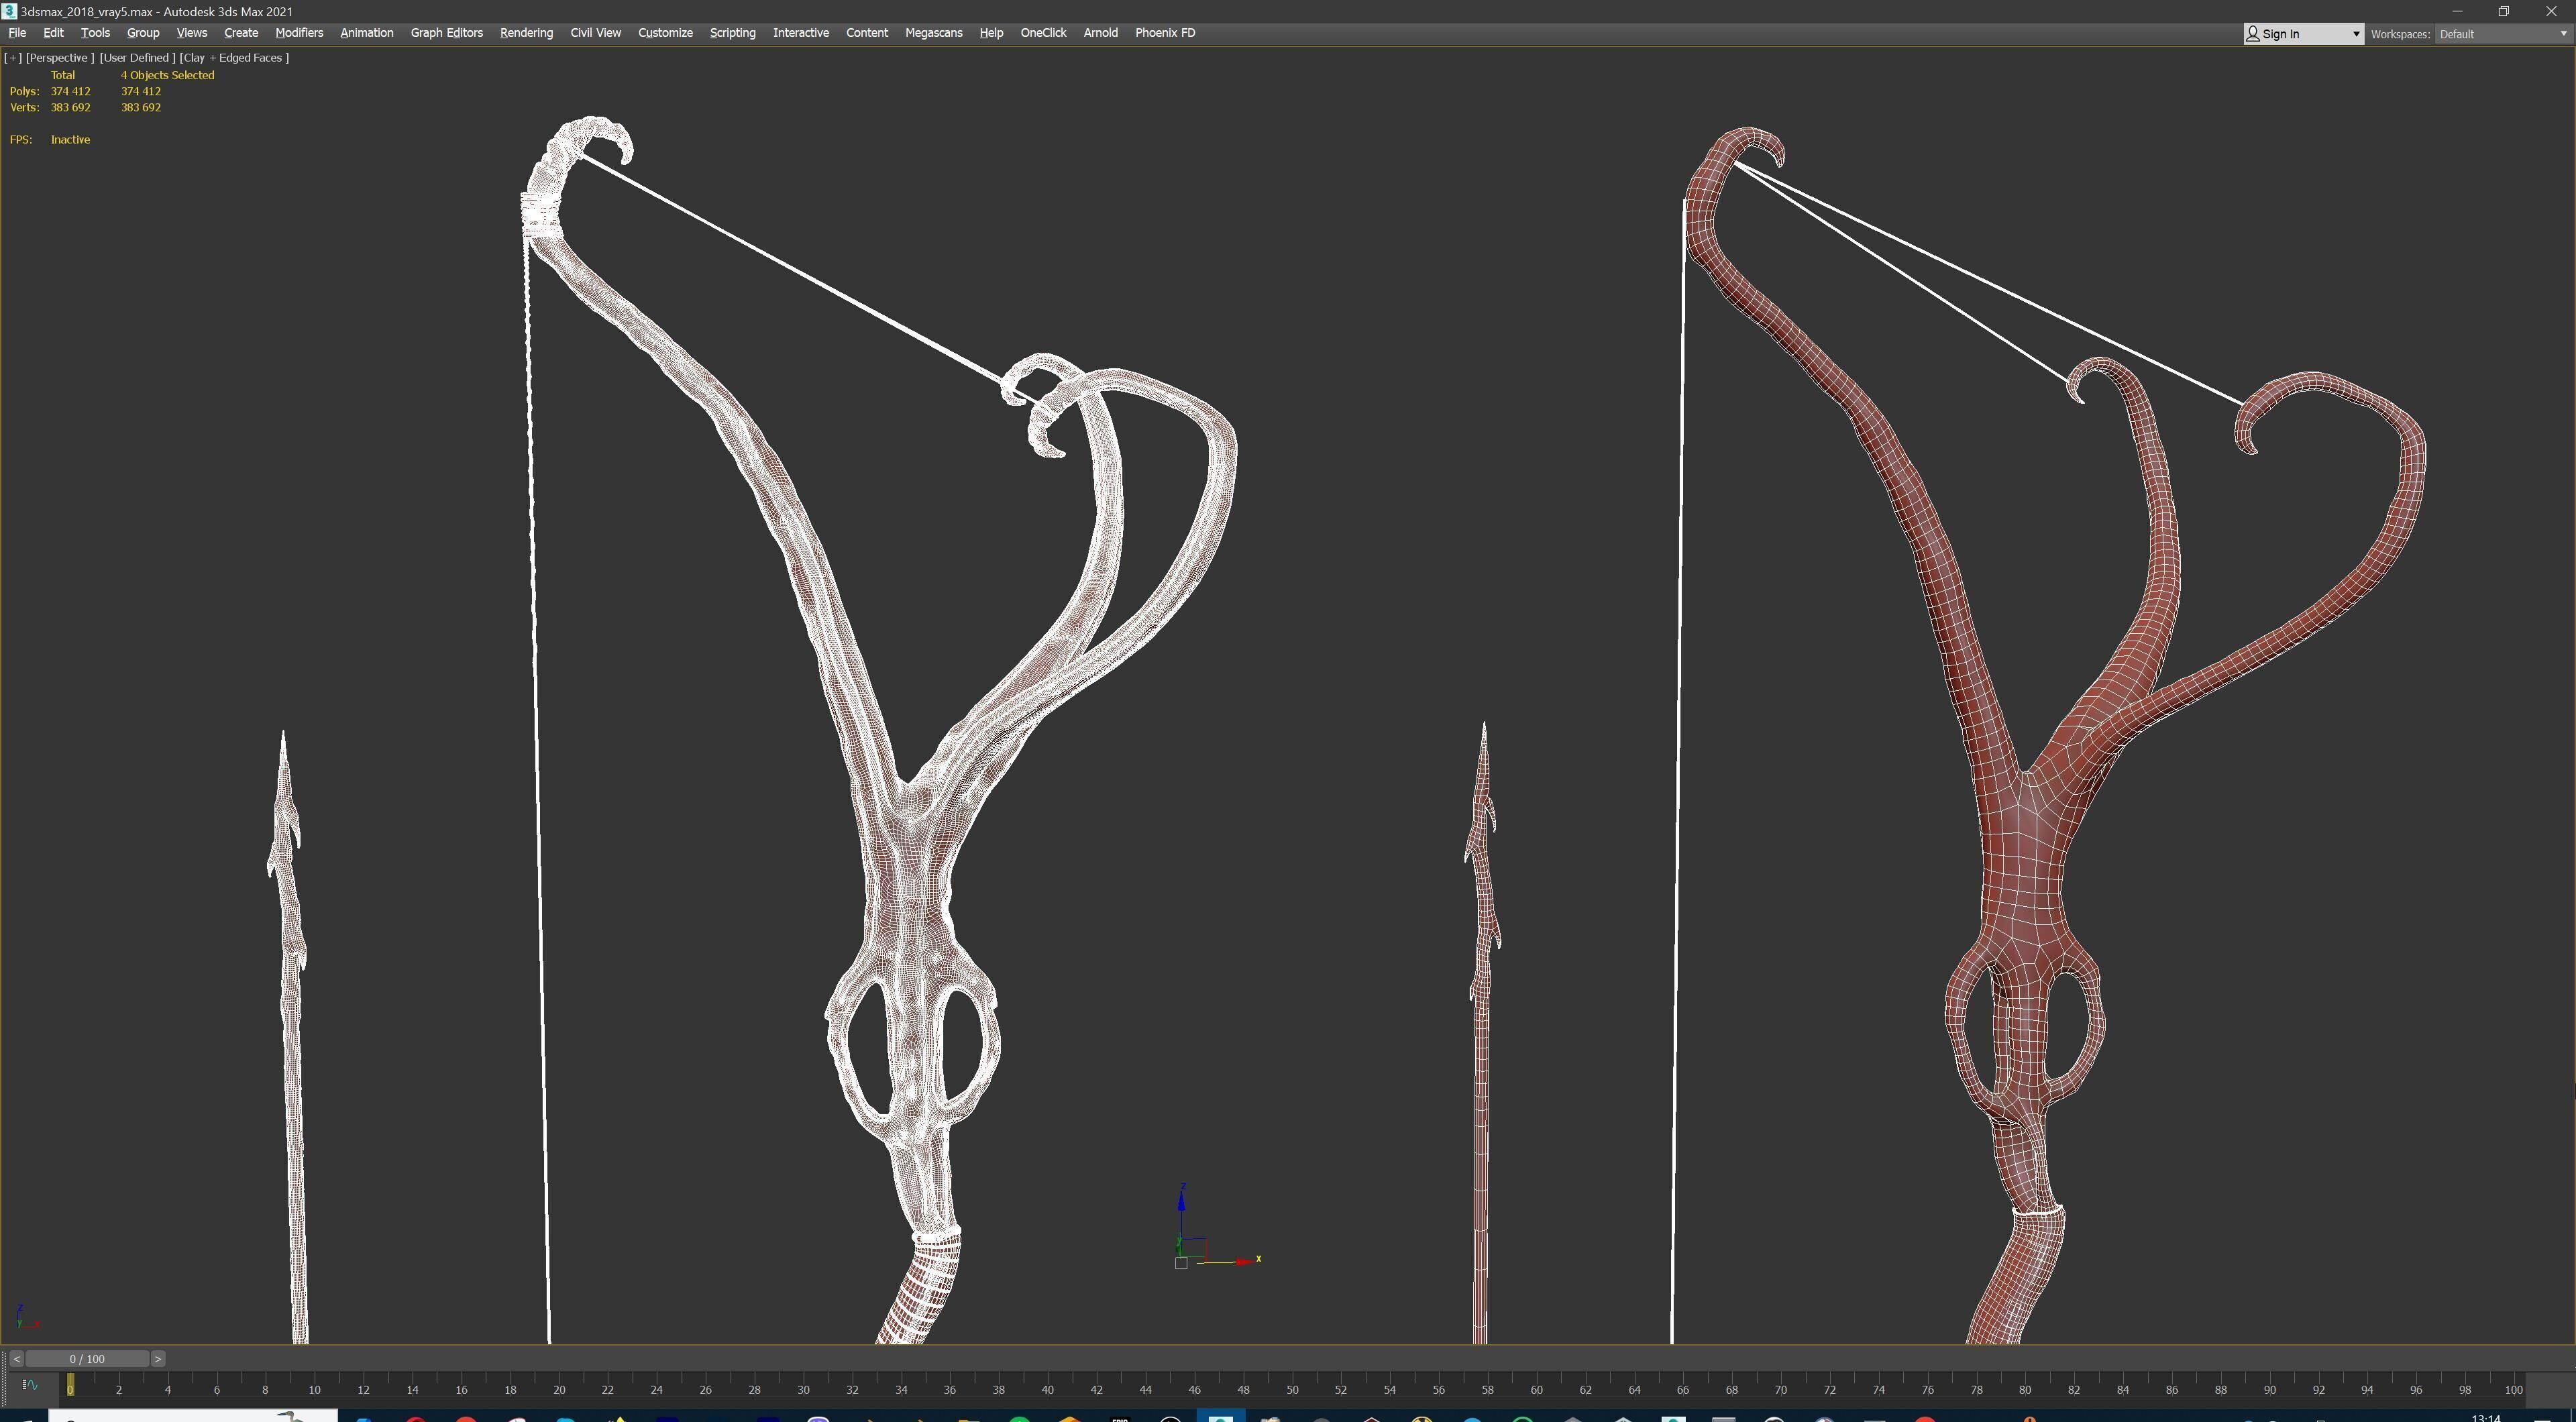Viewport: 2576px width, 1422px height.
Task: Click the 0 / 100 time slider handle
Action: coord(87,1359)
